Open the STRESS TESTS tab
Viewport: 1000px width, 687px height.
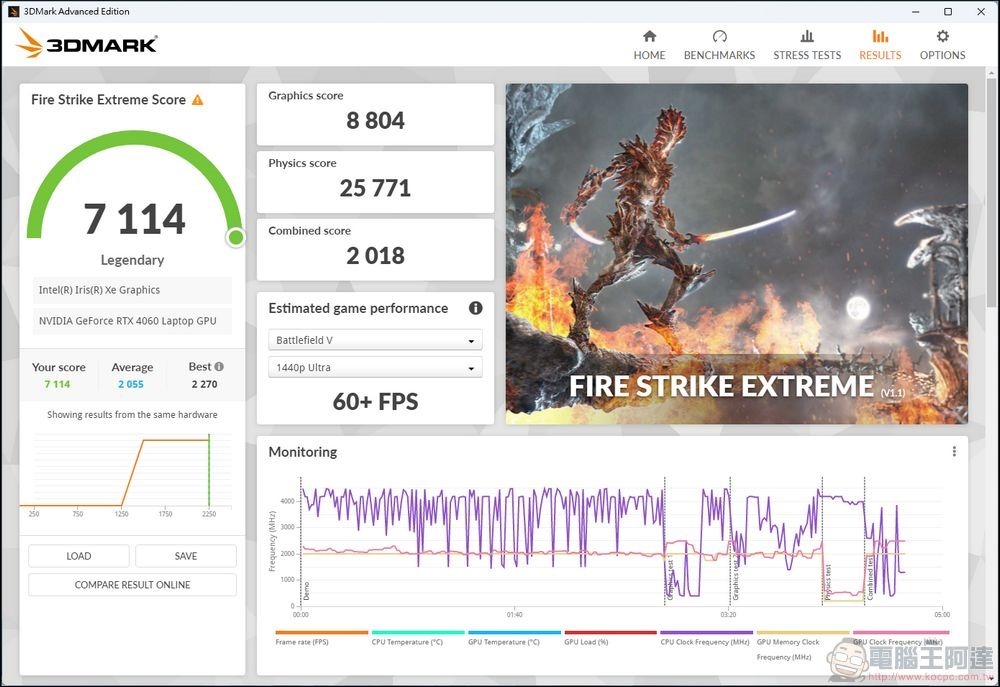click(807, 45)
